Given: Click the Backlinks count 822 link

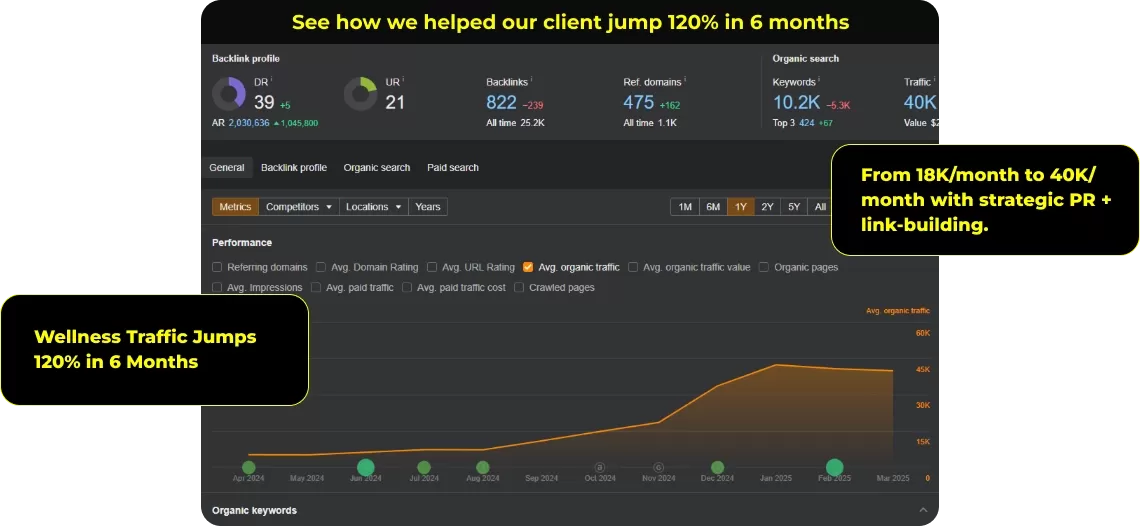Looking at the screenshot, I should pyautogui.click(x=501, y=102).
